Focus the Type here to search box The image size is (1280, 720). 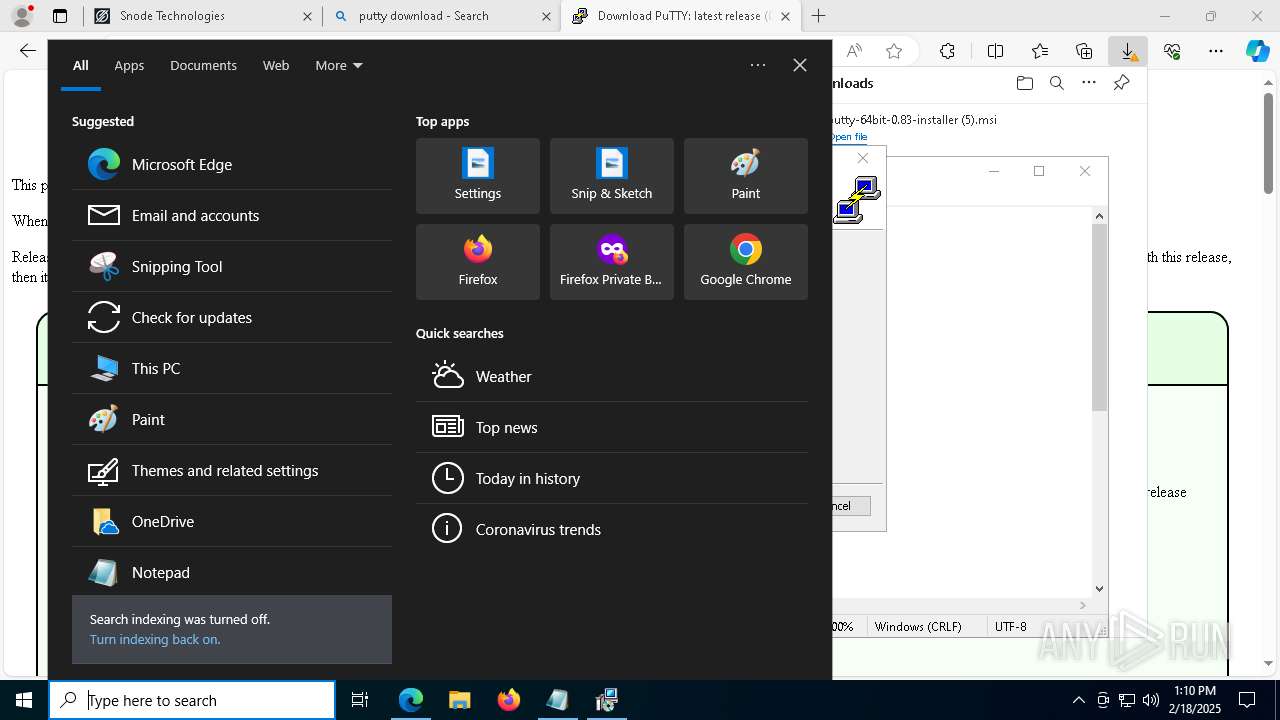(x=192, y=700)
